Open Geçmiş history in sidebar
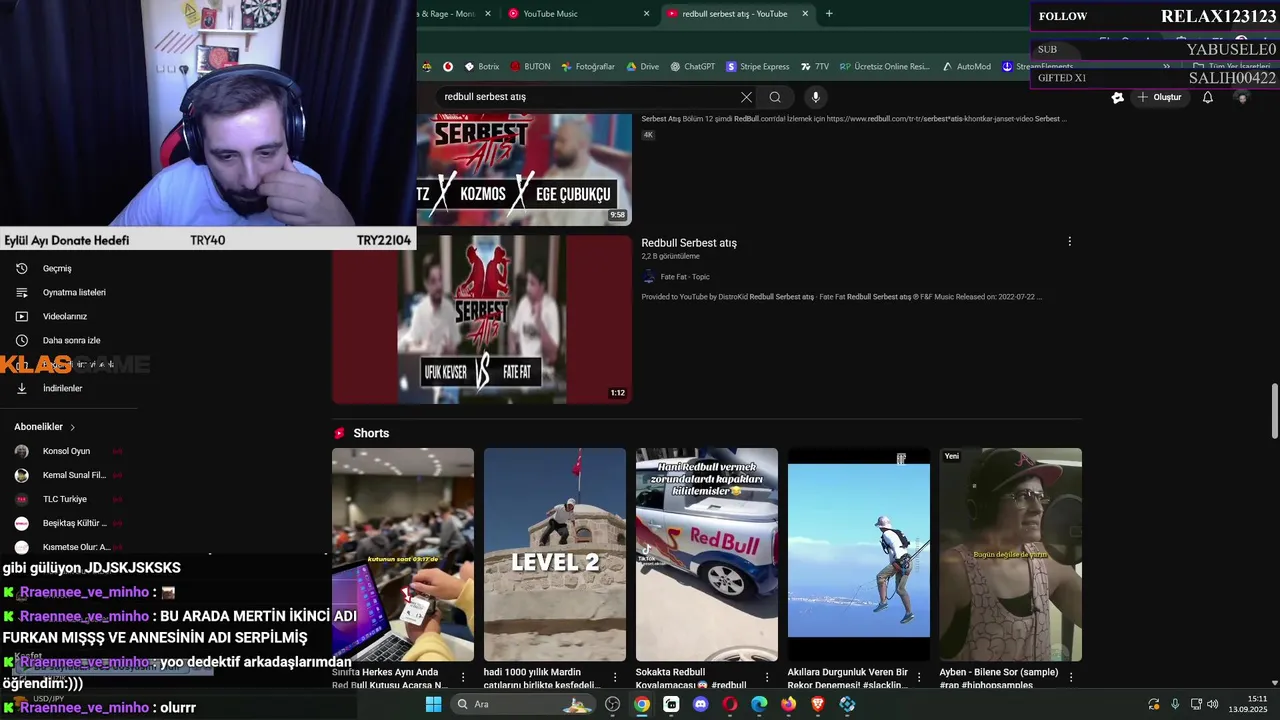The height and width of the screenshot is (720, 1280). (57, 269)
